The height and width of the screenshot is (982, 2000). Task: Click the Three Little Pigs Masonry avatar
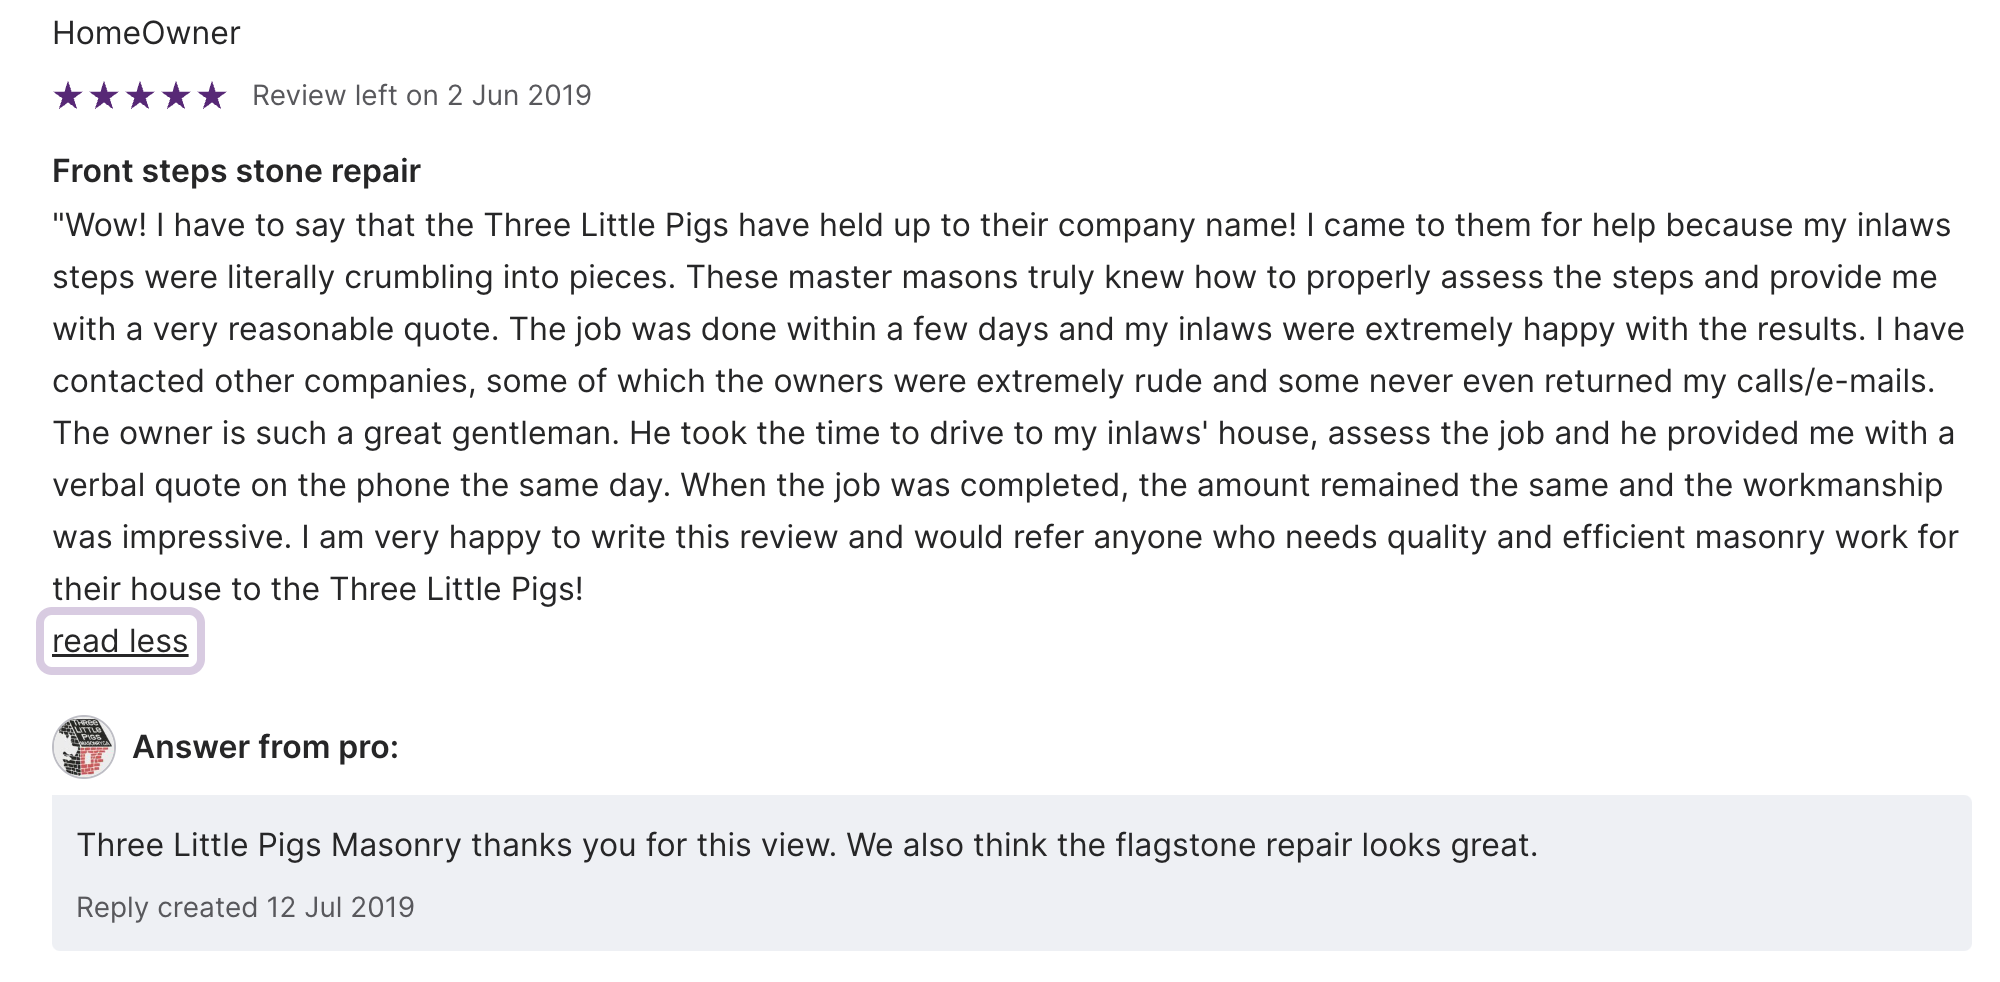point(84,747)
